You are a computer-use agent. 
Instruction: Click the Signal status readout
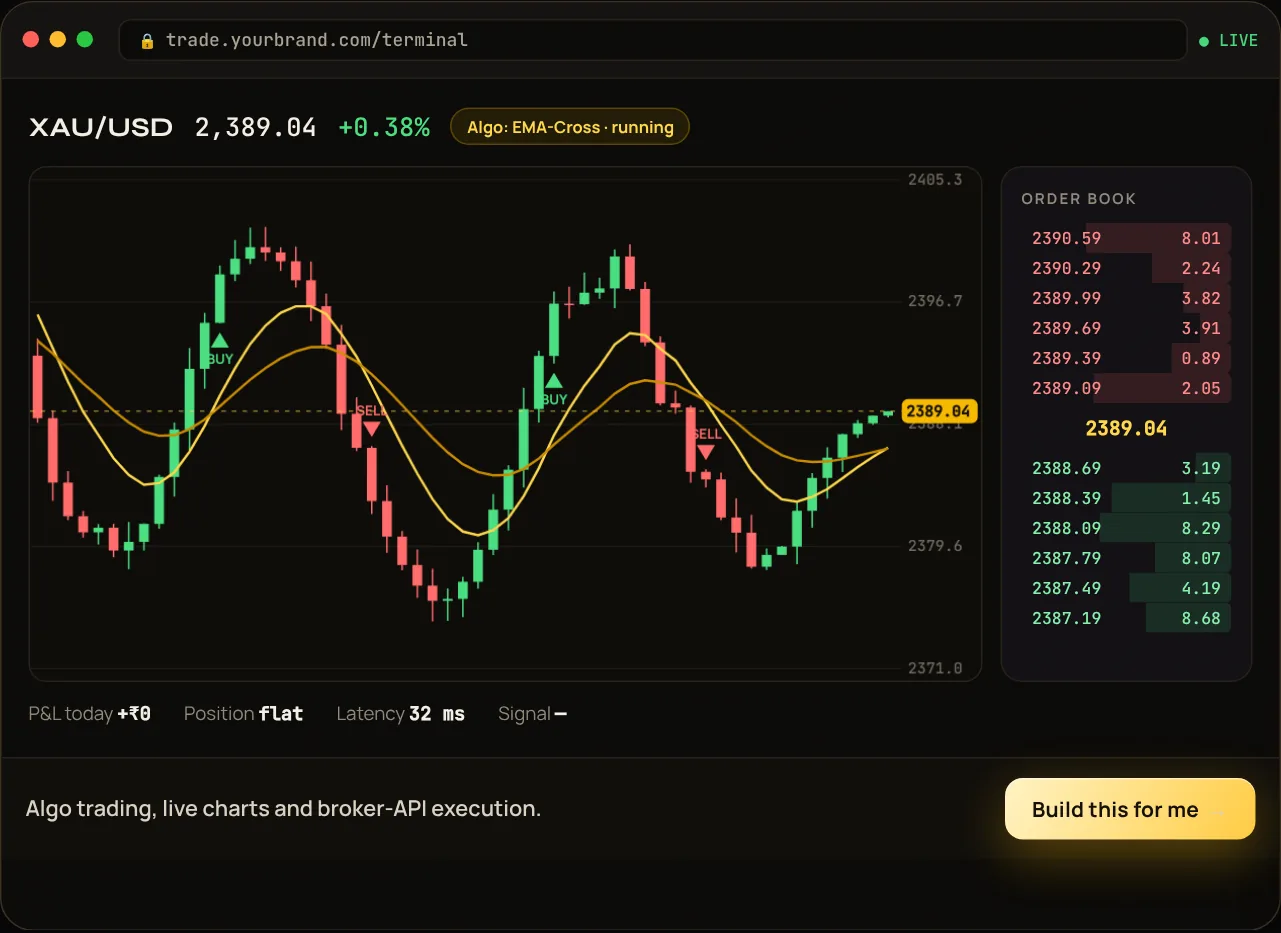(533, 713)
